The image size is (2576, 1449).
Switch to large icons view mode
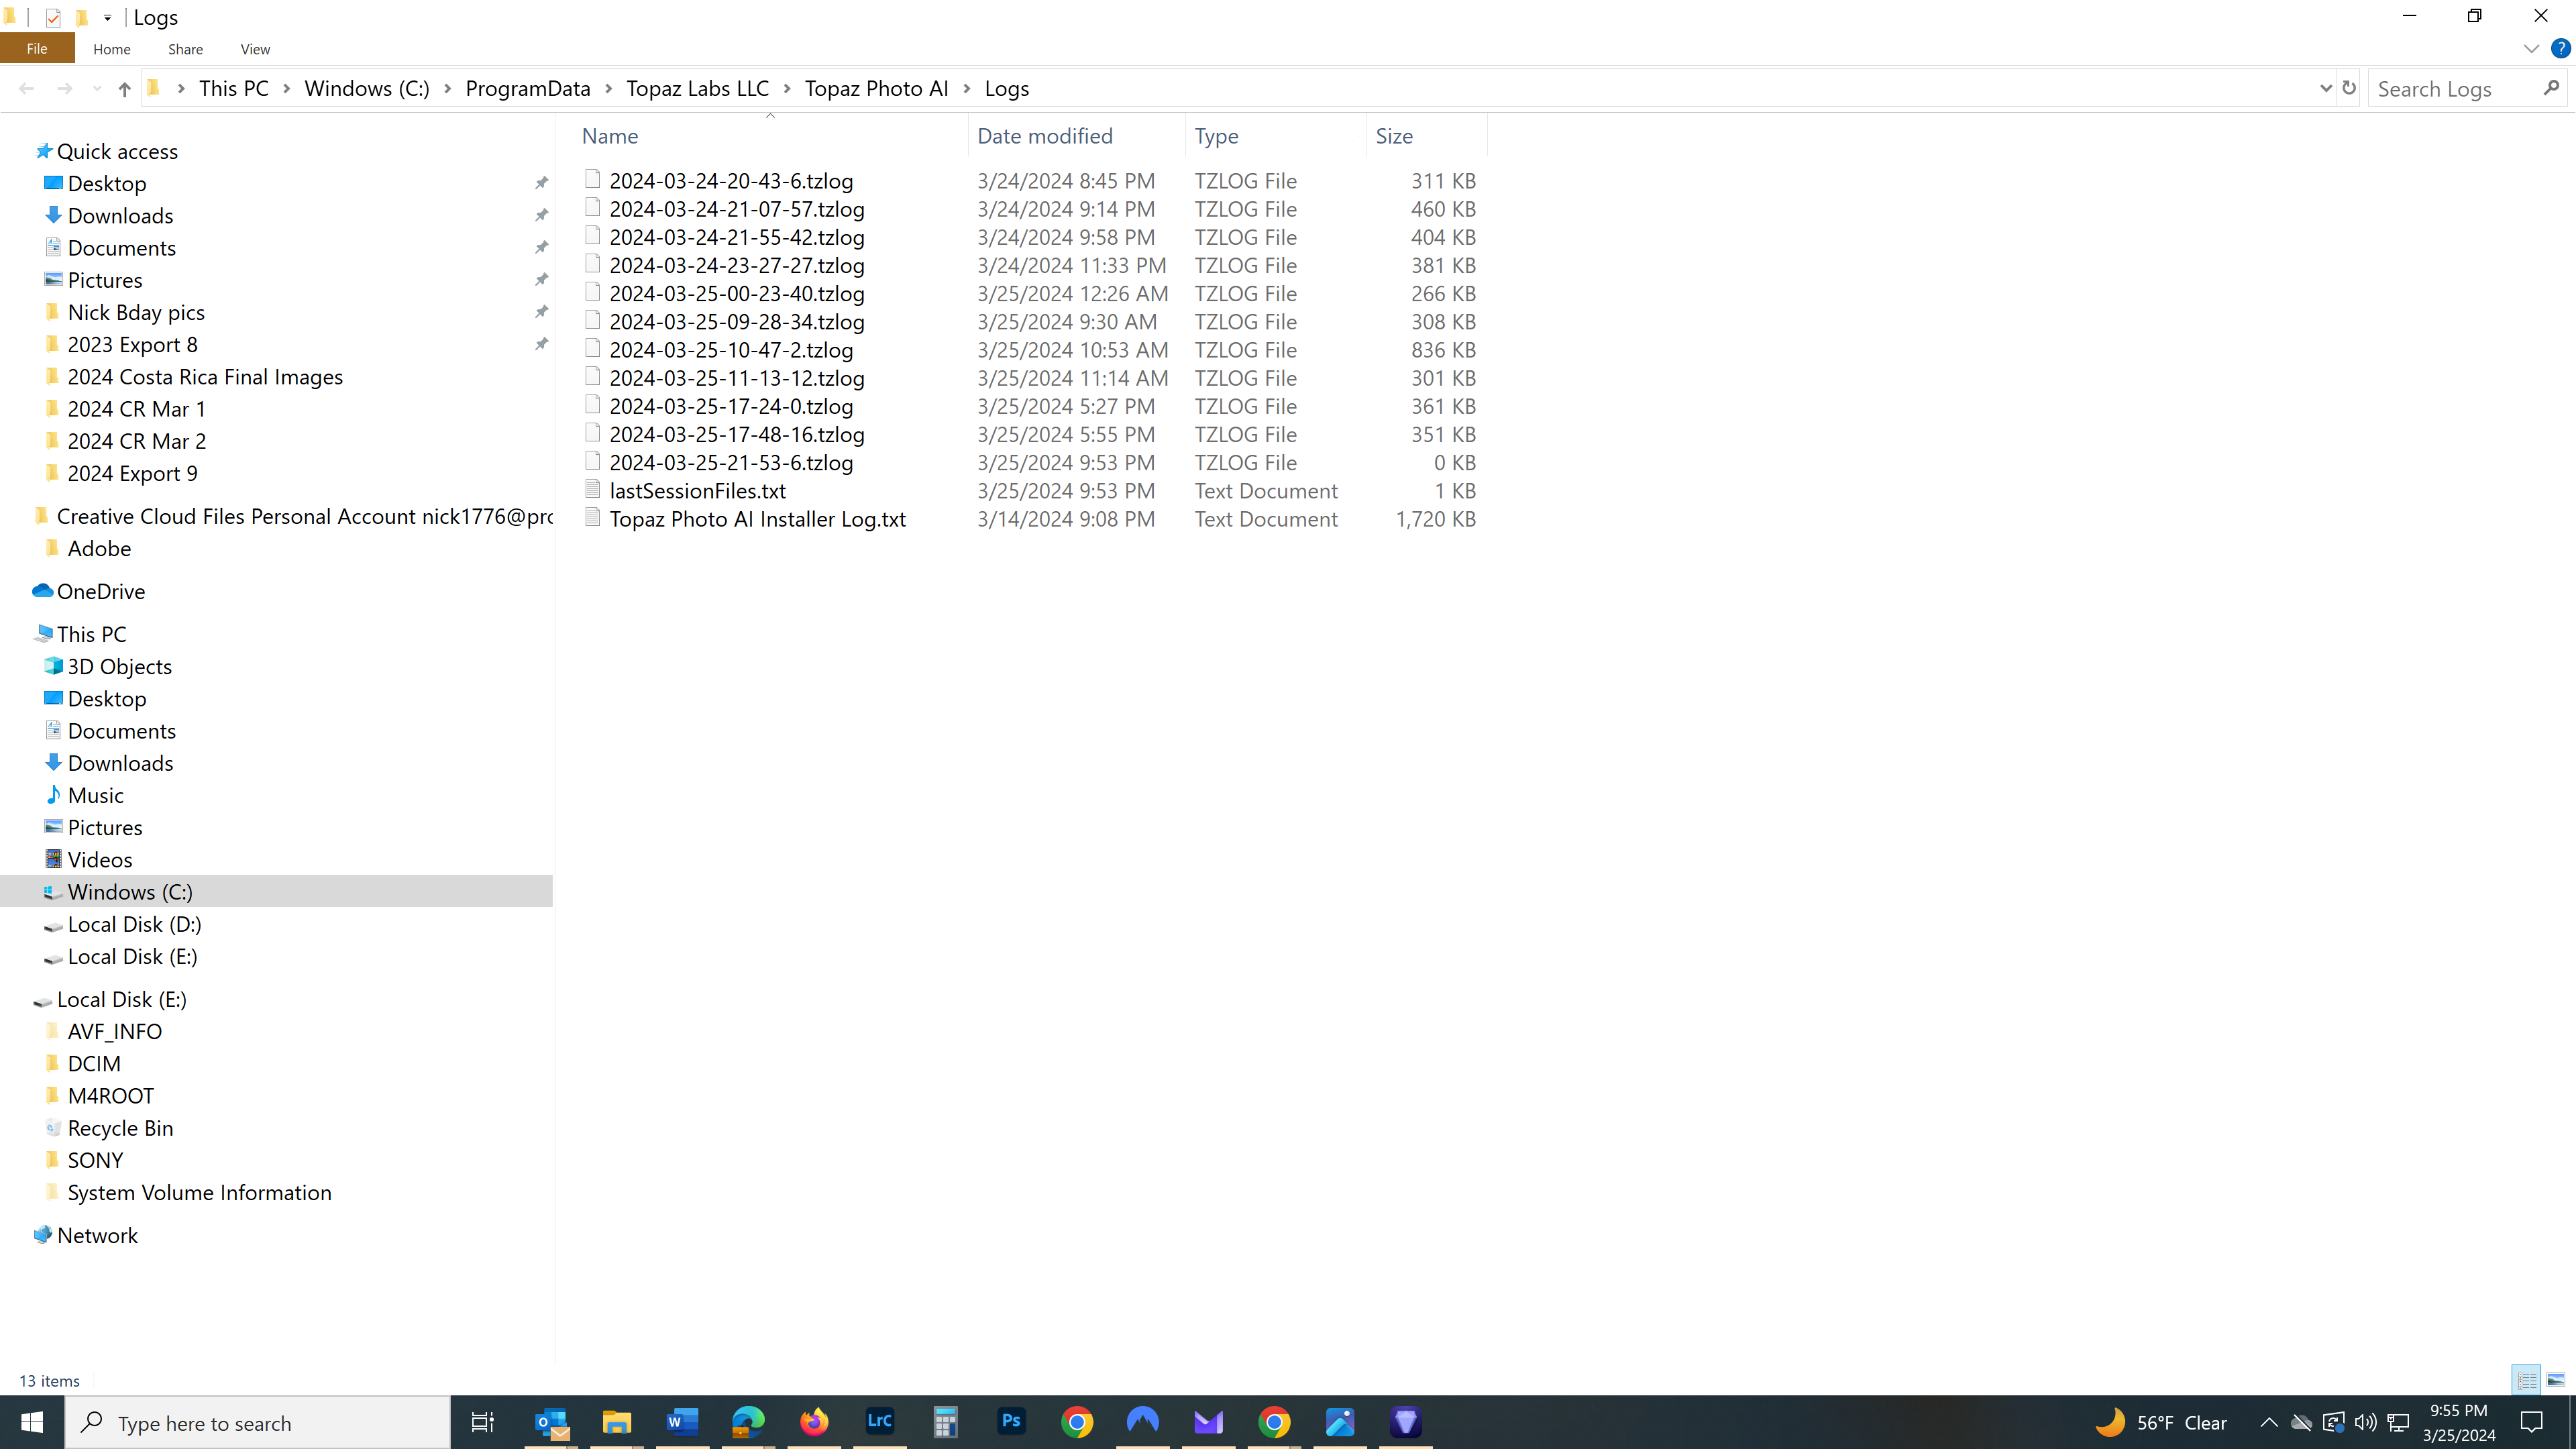tap(2555, 1380)
